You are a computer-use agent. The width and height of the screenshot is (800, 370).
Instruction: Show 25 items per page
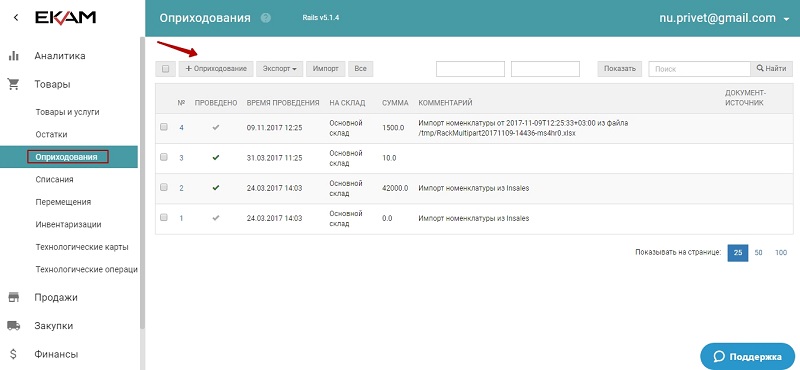tap(738, 253)
